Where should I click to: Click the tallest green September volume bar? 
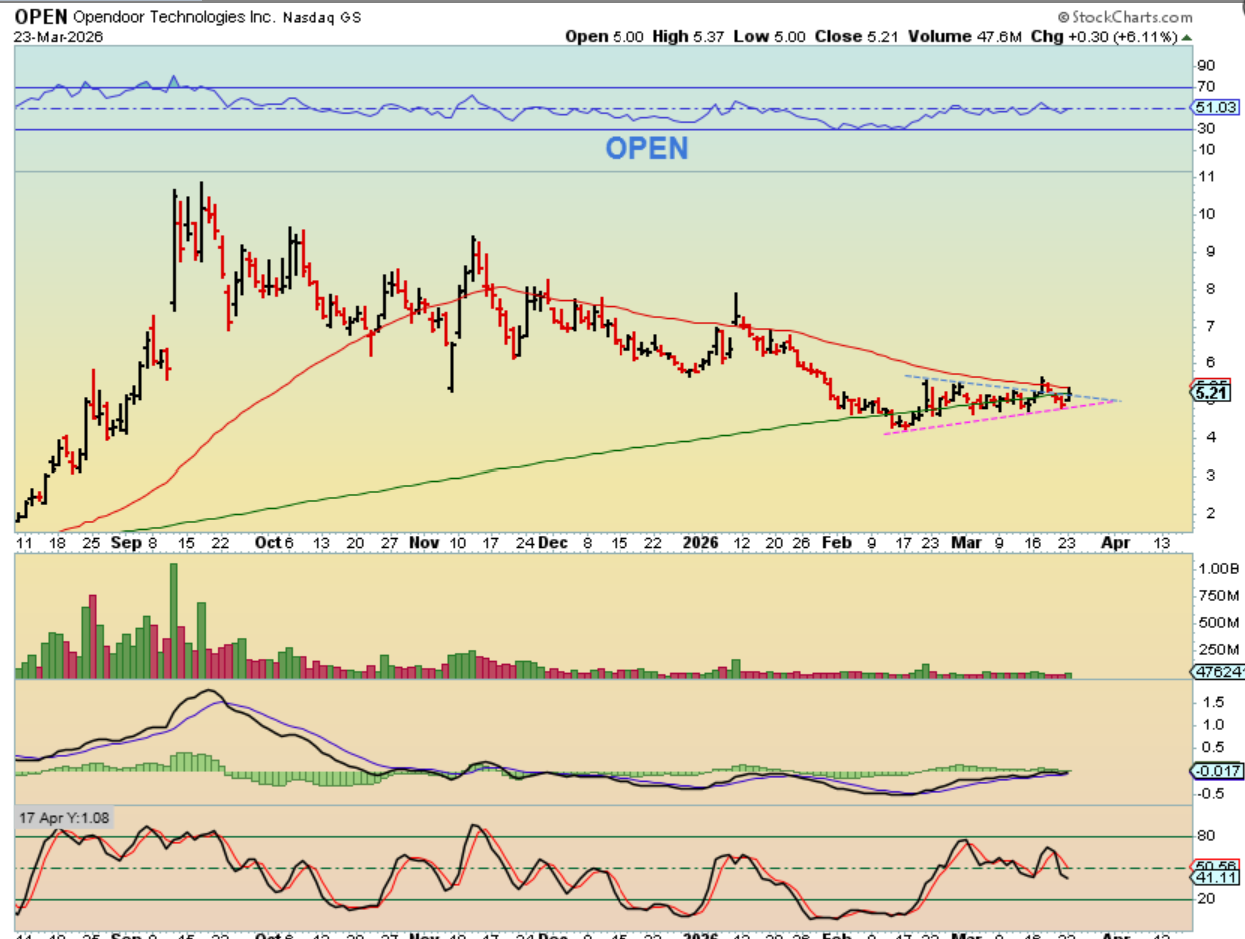(x=173, y=620)
